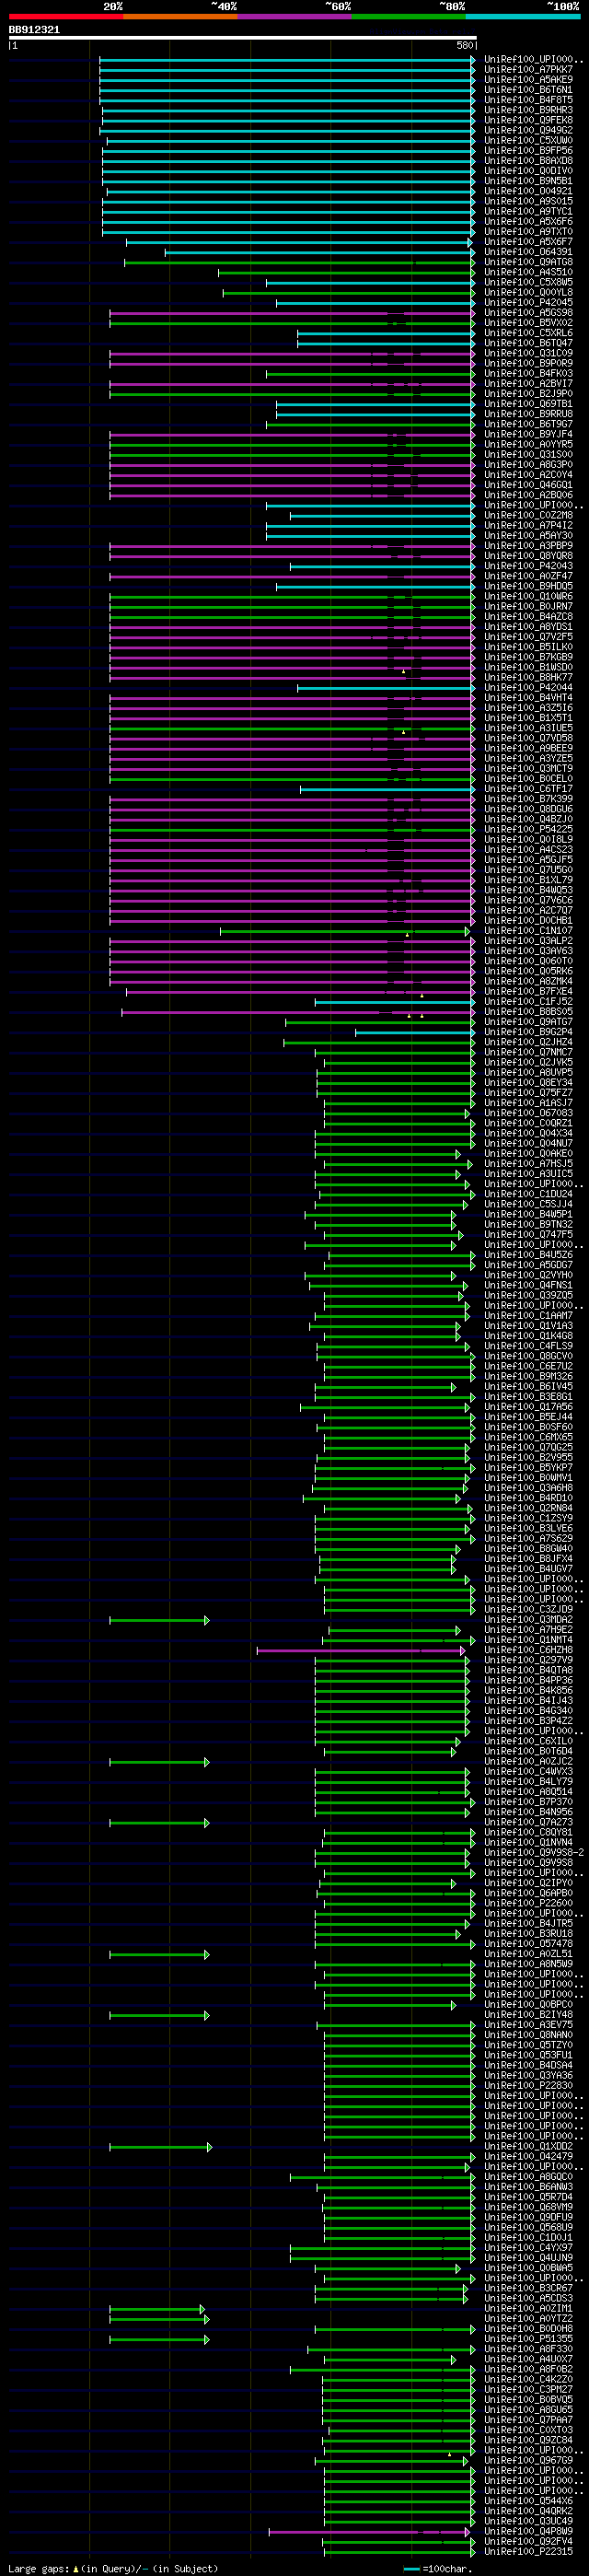Select hit UniRef100_A3PBP9
Screen dimensions: 589x2576
click(x=529, y=546)
